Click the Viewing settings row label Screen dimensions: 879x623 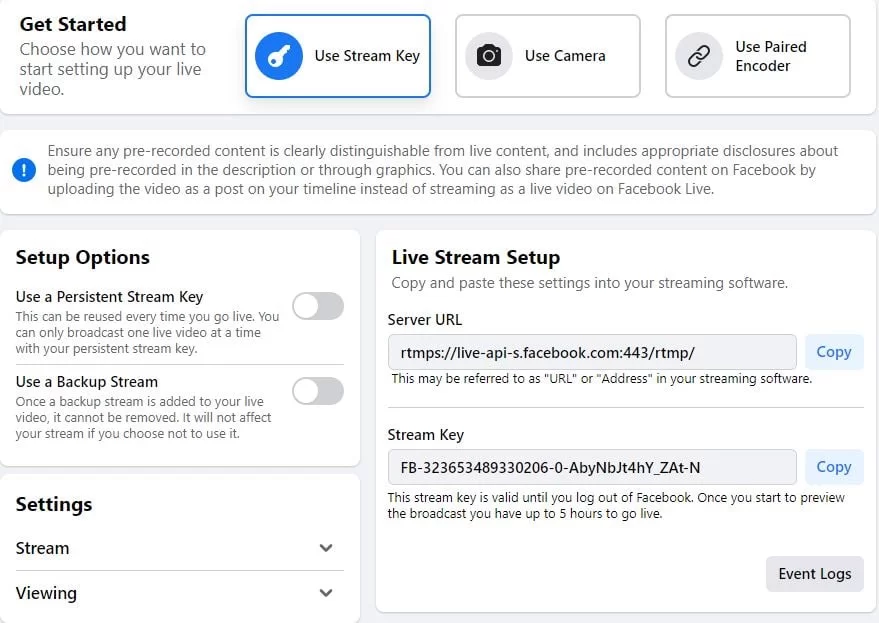click(x=46, y=593)
